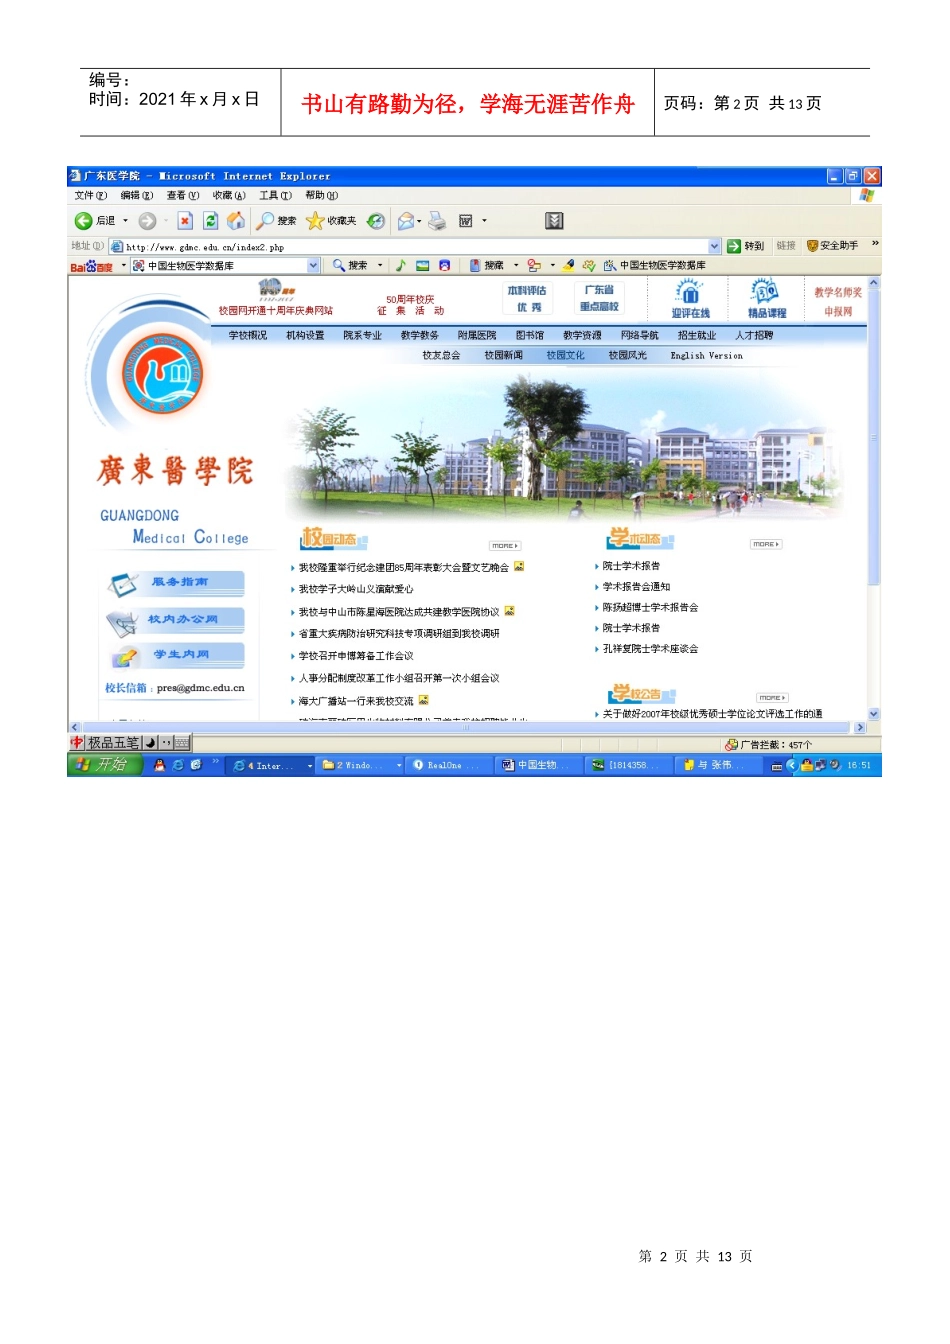Open the 帮助(H) menu
Screen dimensions: 950x1344
pos(322,196)
